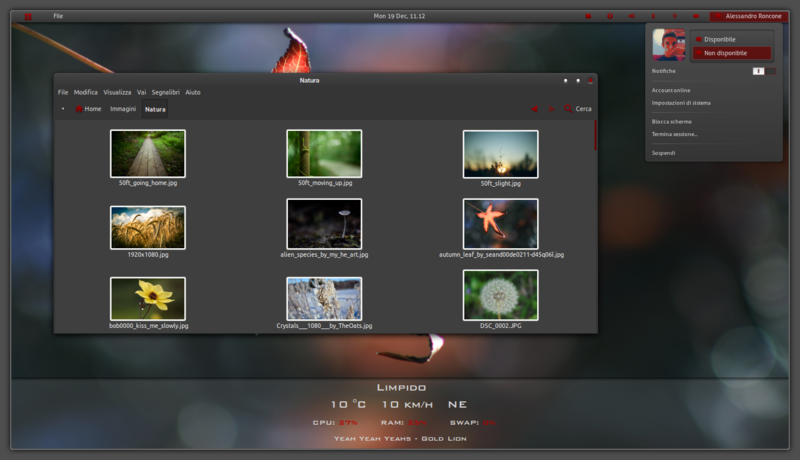This screenshot has height=460, width=800.
Task: Open the Bluetooth indicator in the top panel
Action: pyautogui.click(x=653, y=16)
